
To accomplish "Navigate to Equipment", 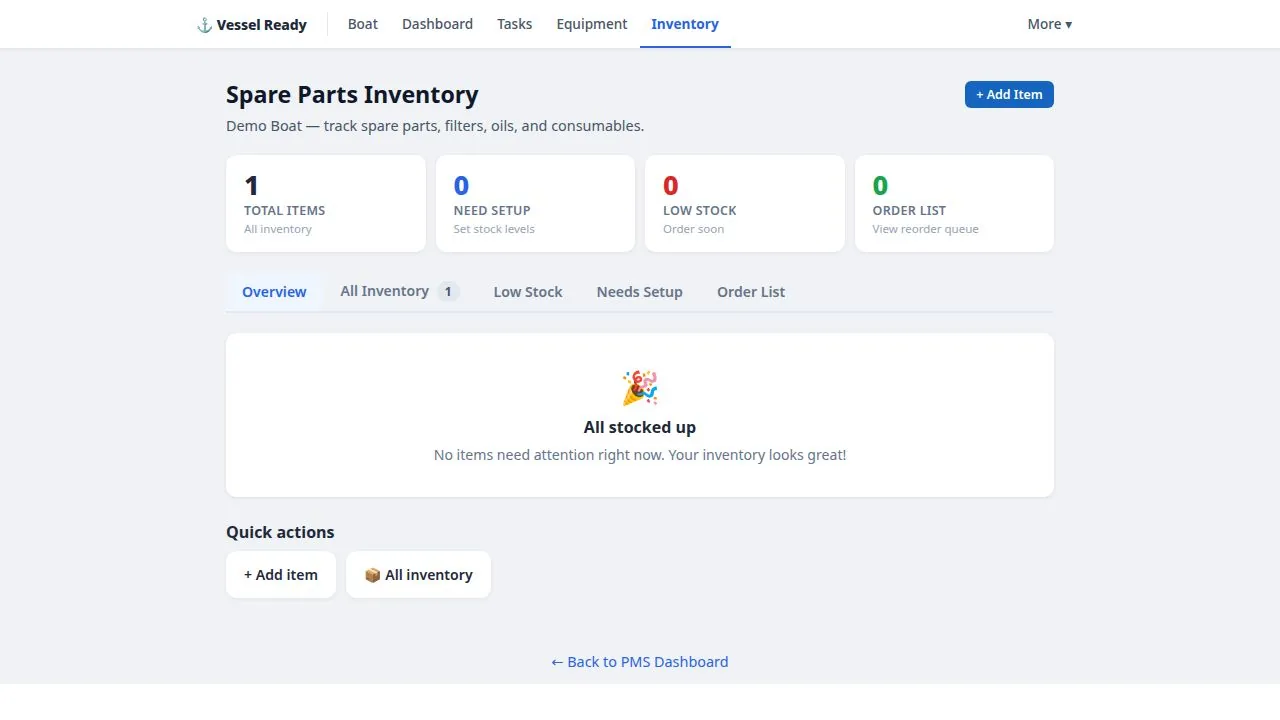I will [592, 24].
